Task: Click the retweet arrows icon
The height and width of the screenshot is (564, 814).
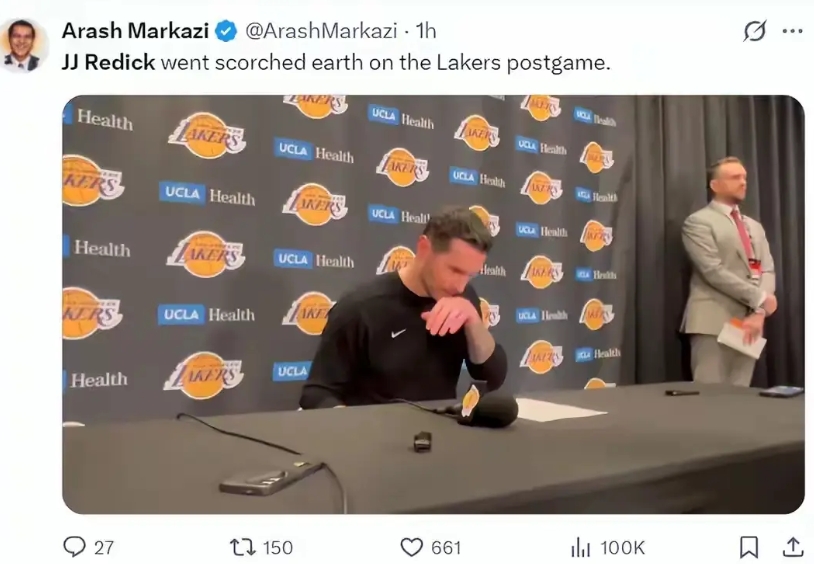Action: point(242,547)
